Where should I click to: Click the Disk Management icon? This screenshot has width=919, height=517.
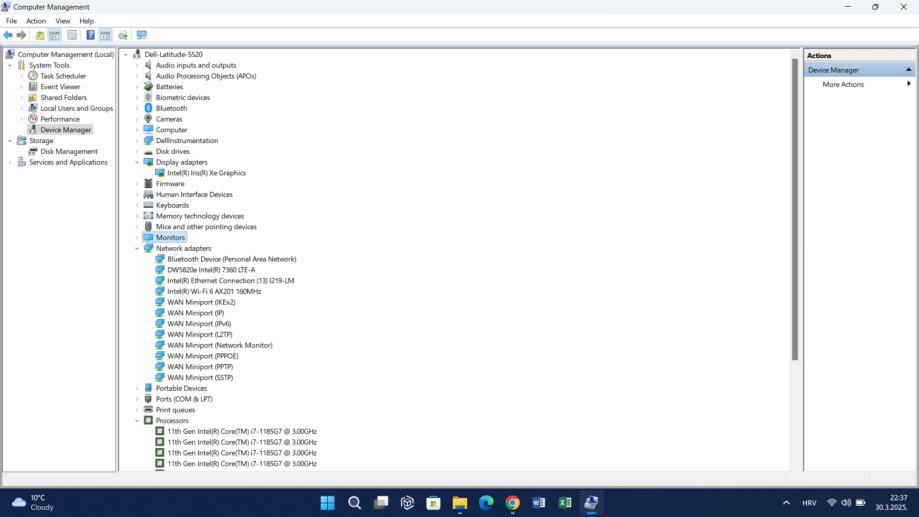coord(33,151)
